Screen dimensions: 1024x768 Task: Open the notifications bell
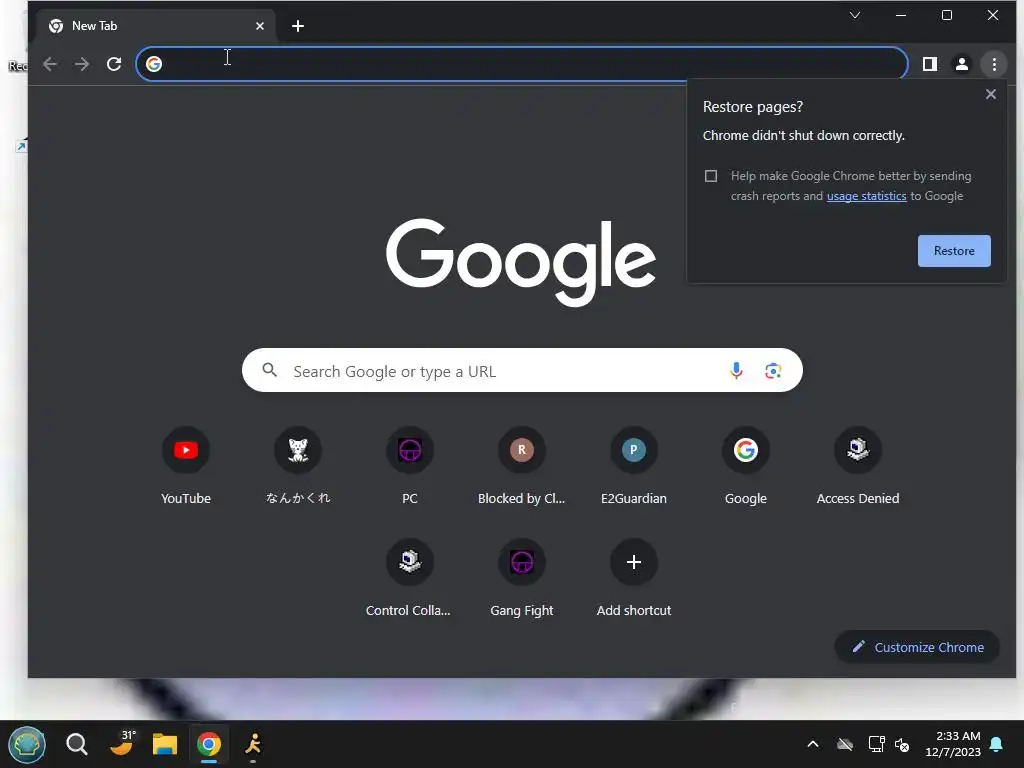tap(997, 744)
